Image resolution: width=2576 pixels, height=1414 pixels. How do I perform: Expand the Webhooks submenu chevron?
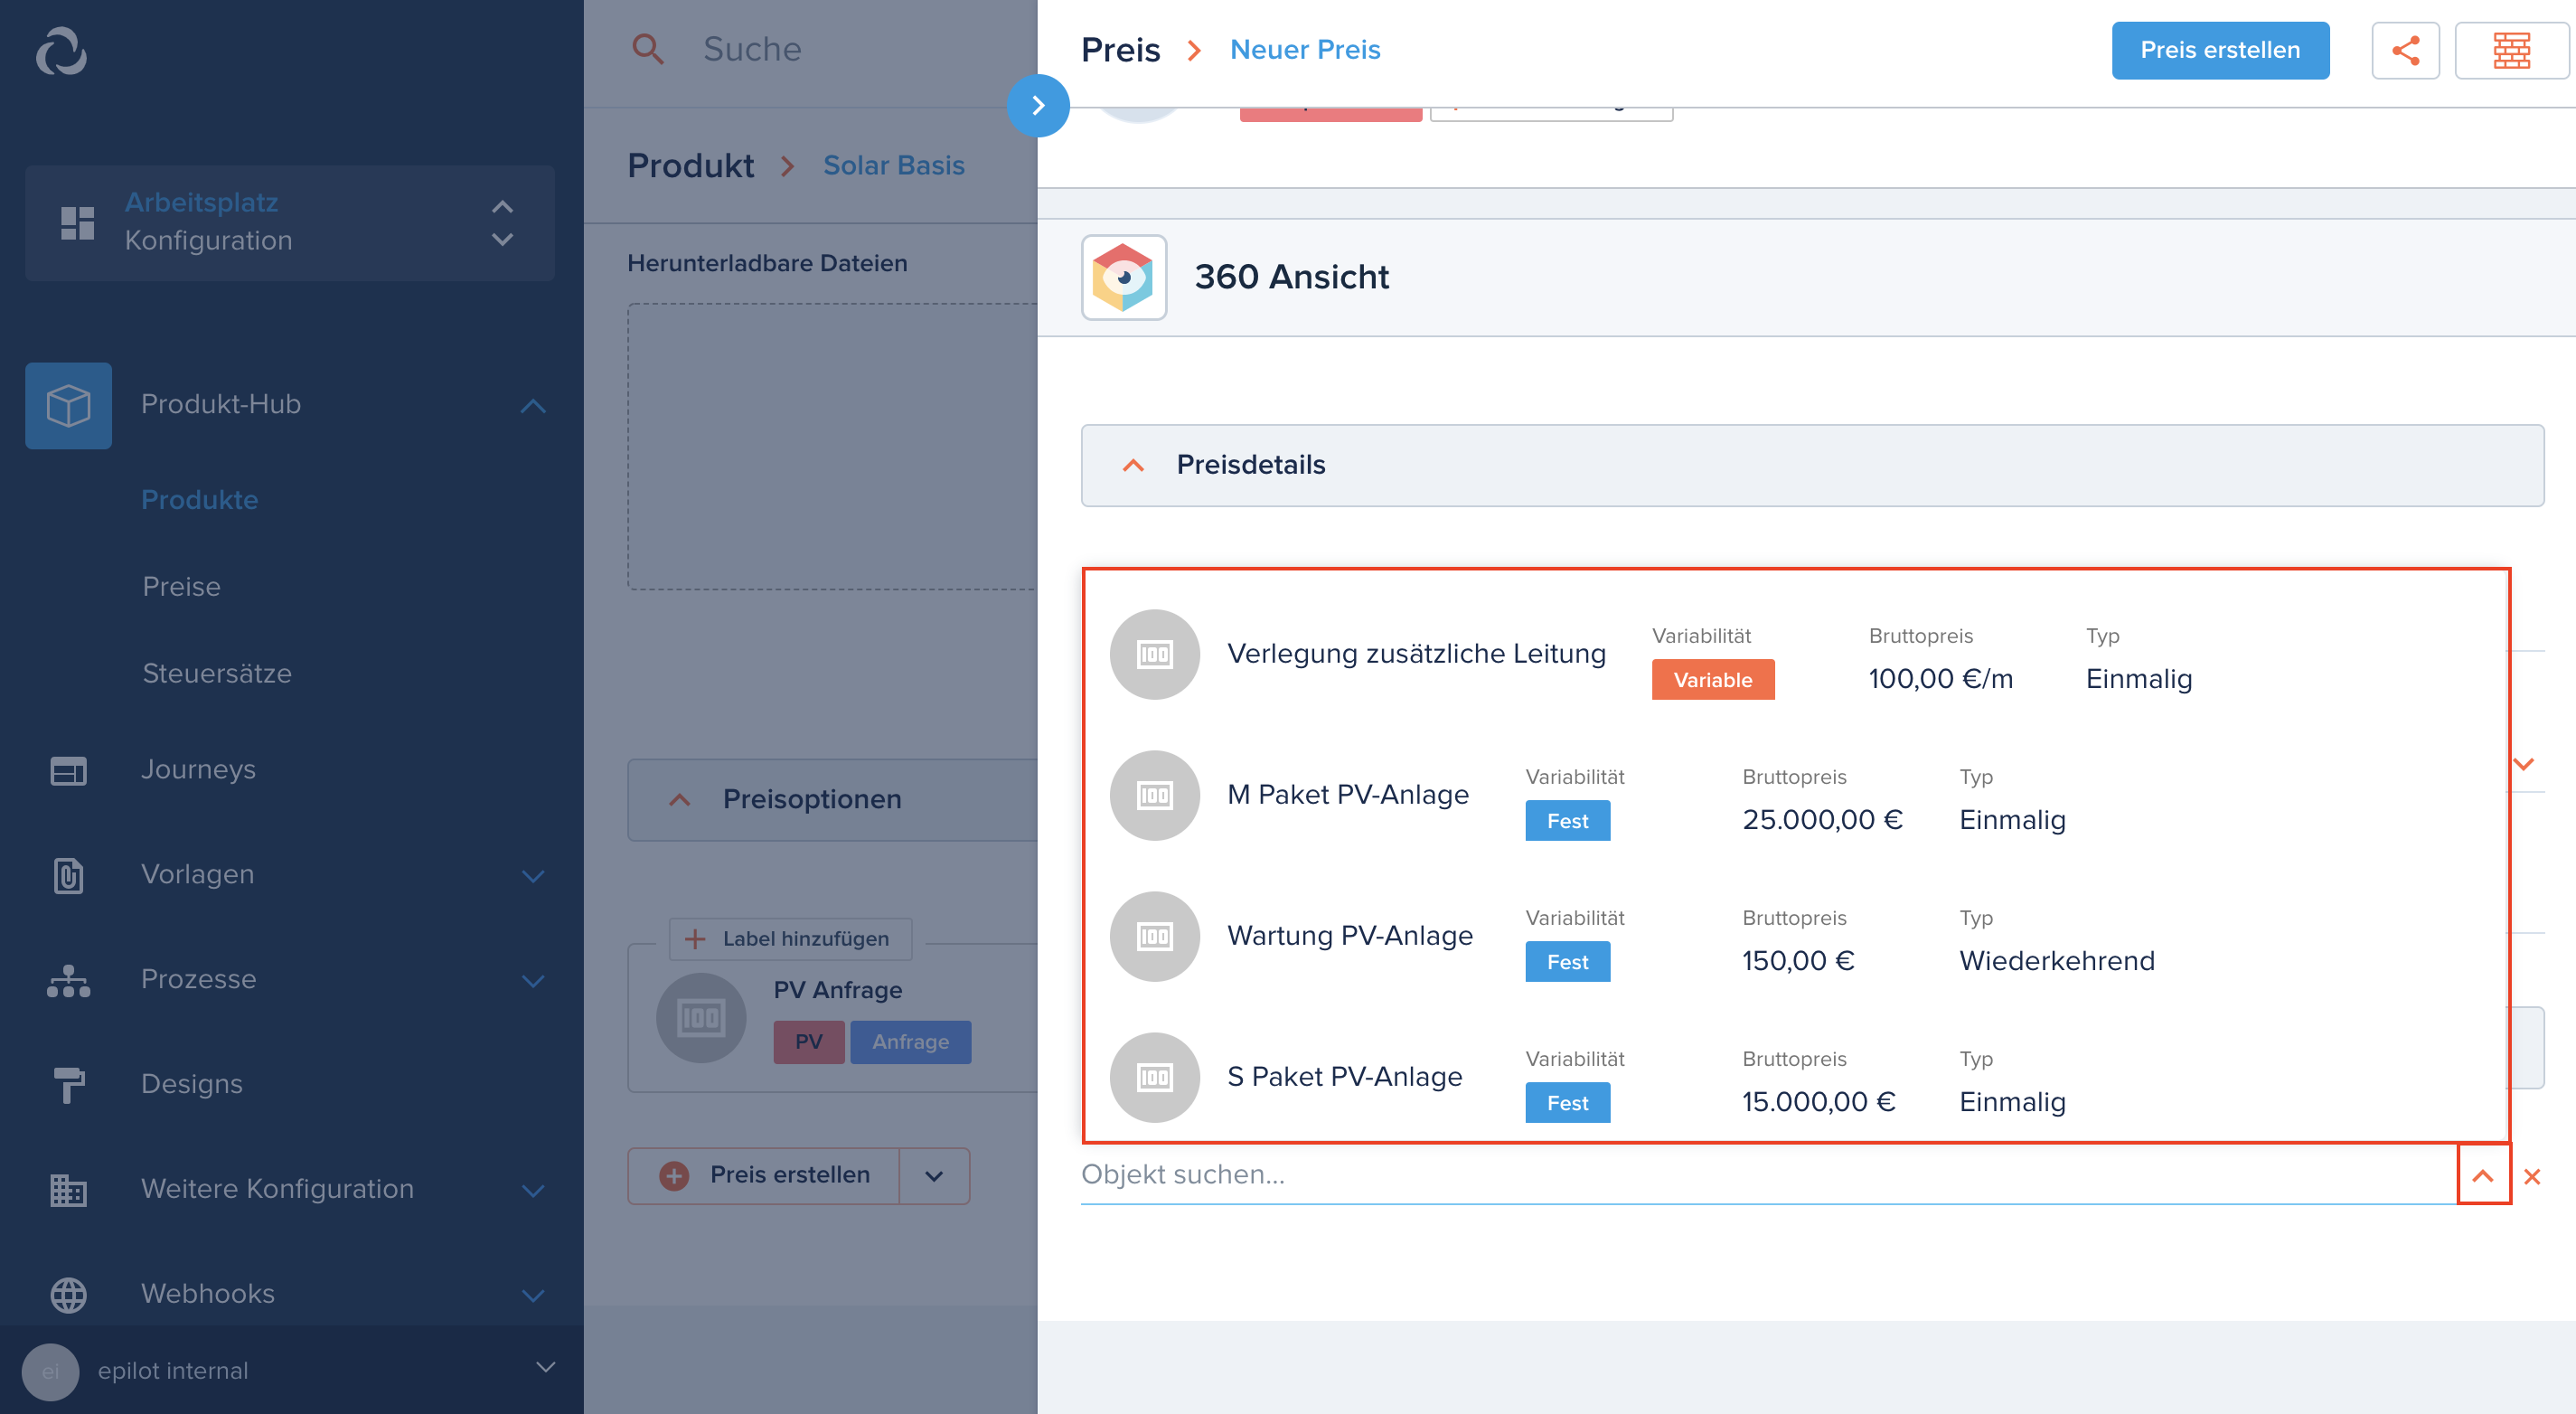(x=533, y=1295)
